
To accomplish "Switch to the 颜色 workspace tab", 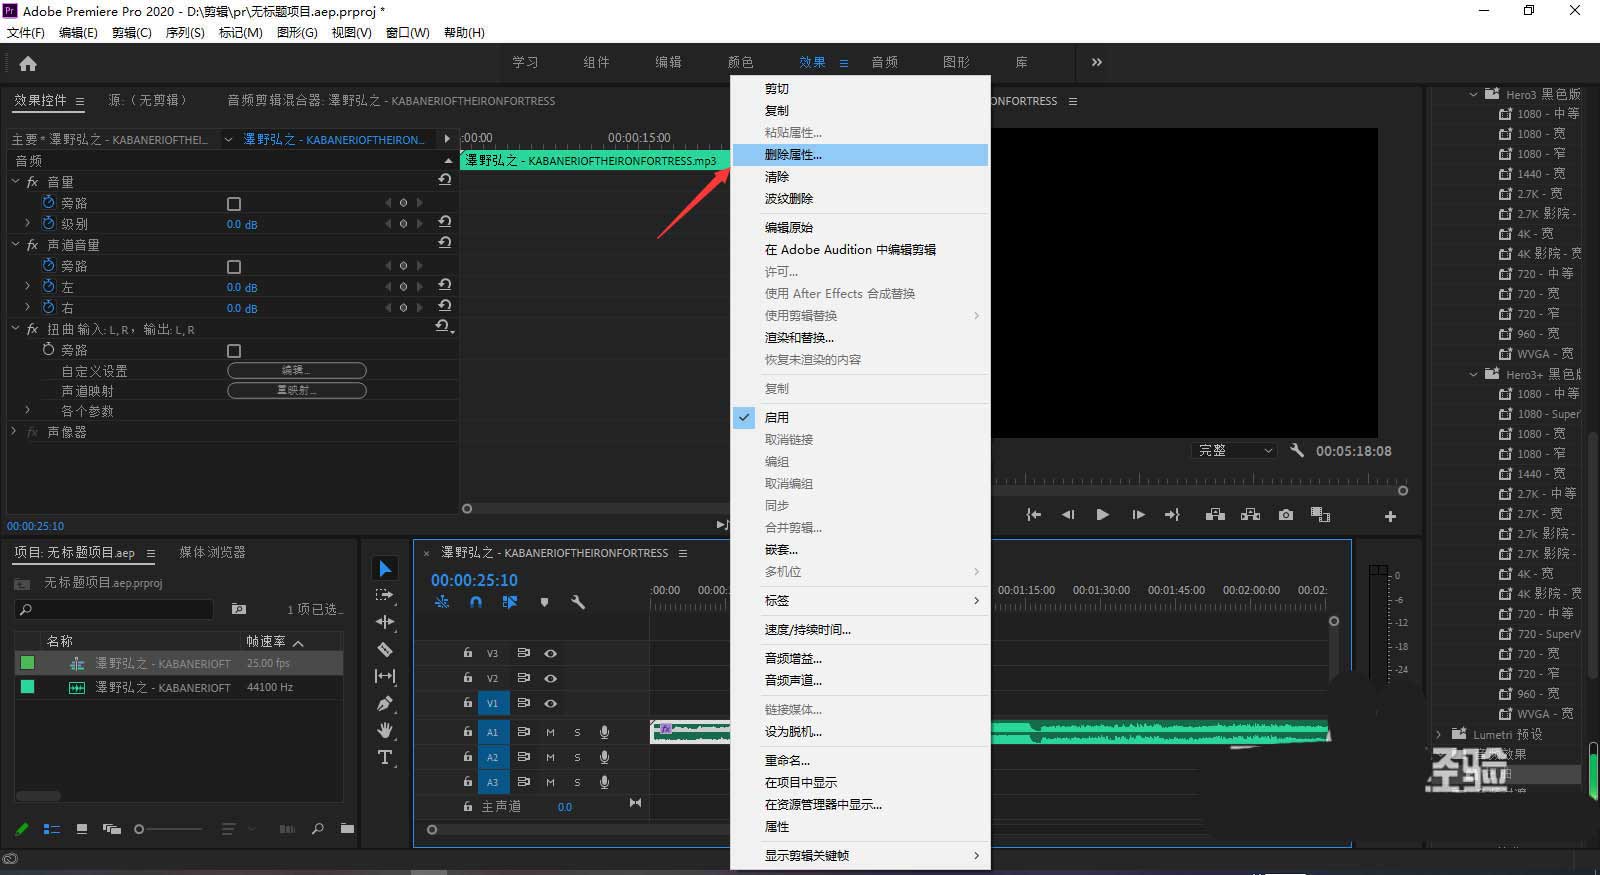I will 740,62.
